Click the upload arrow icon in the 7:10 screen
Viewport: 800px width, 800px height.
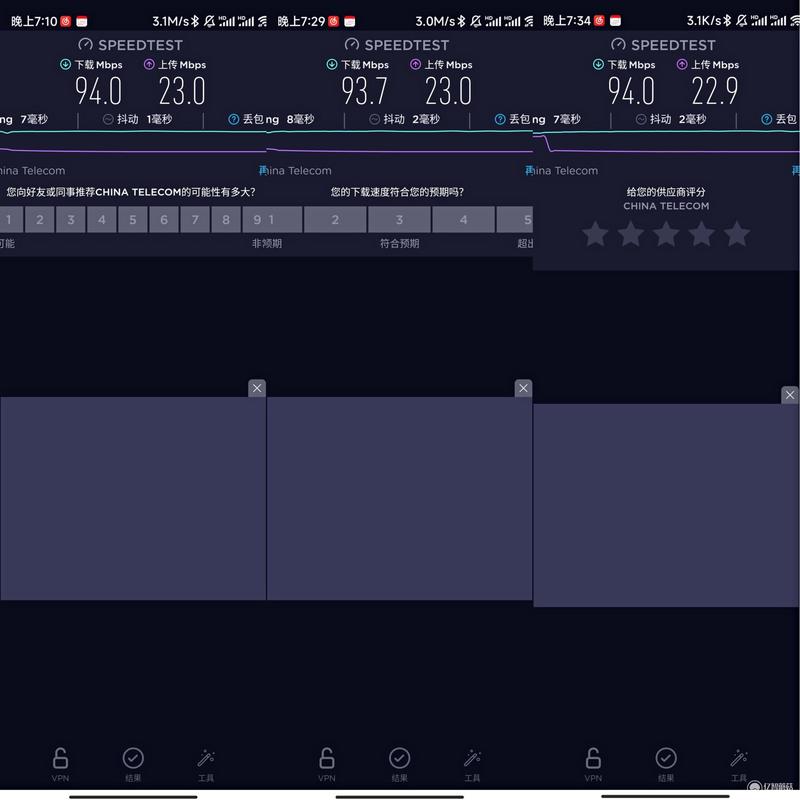tap(149, 64)
